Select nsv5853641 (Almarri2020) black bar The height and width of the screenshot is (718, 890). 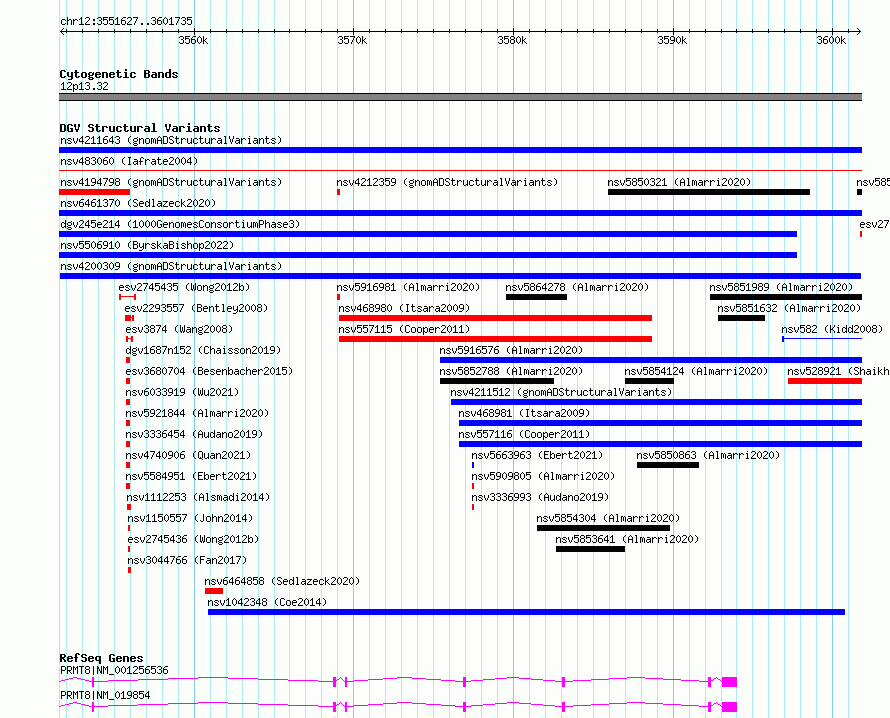point(590,549)
